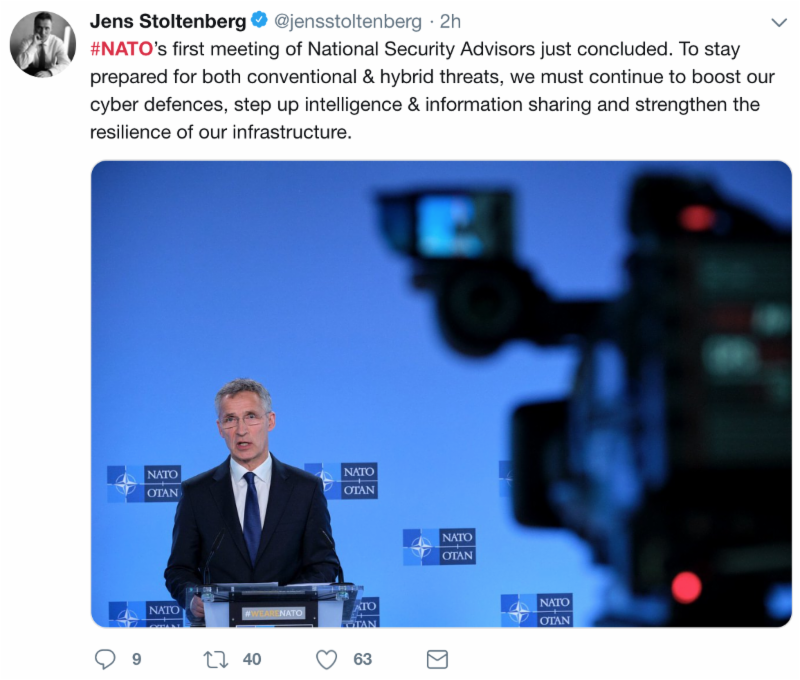Screen dimensions: 800x680
Task: Click the word infrastructure in the tweet
Action: point(292,132)
